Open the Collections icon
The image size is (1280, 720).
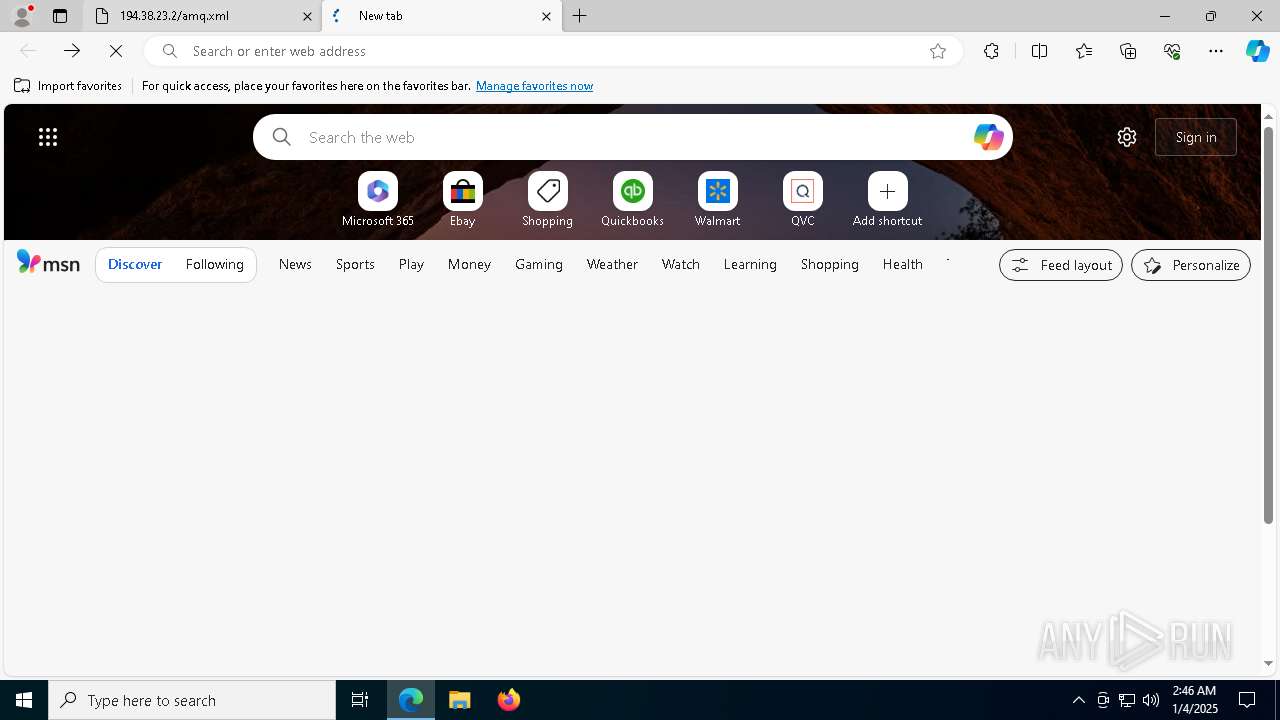click(1128, 51)
